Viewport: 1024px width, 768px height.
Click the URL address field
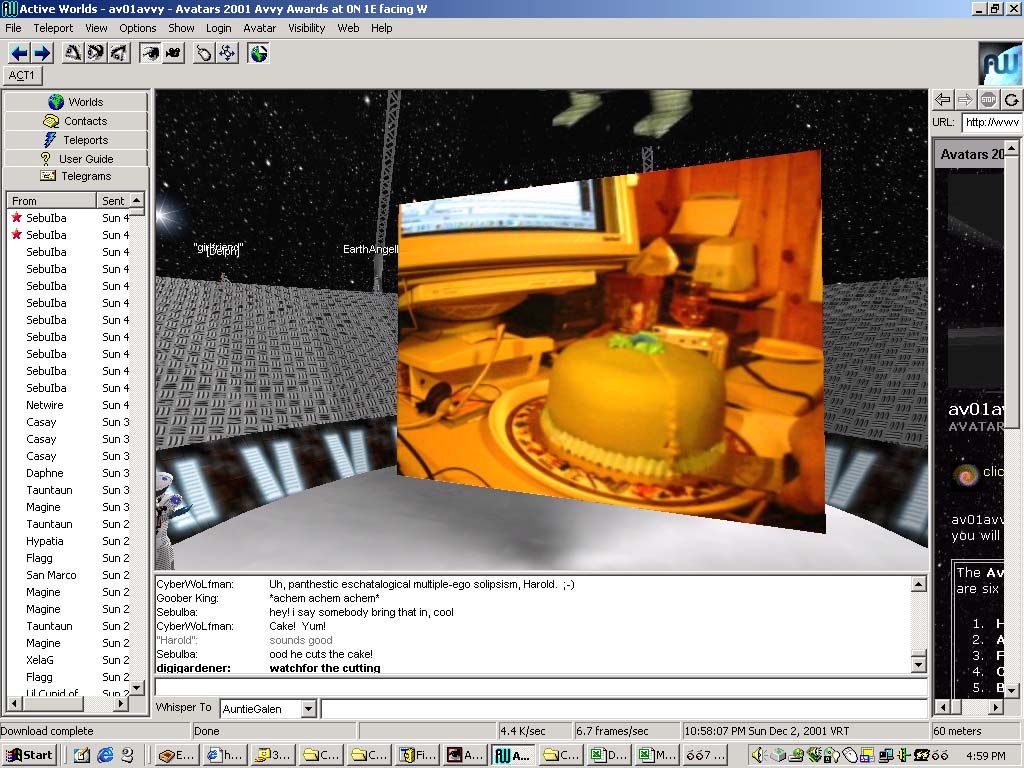pos(990,122)
